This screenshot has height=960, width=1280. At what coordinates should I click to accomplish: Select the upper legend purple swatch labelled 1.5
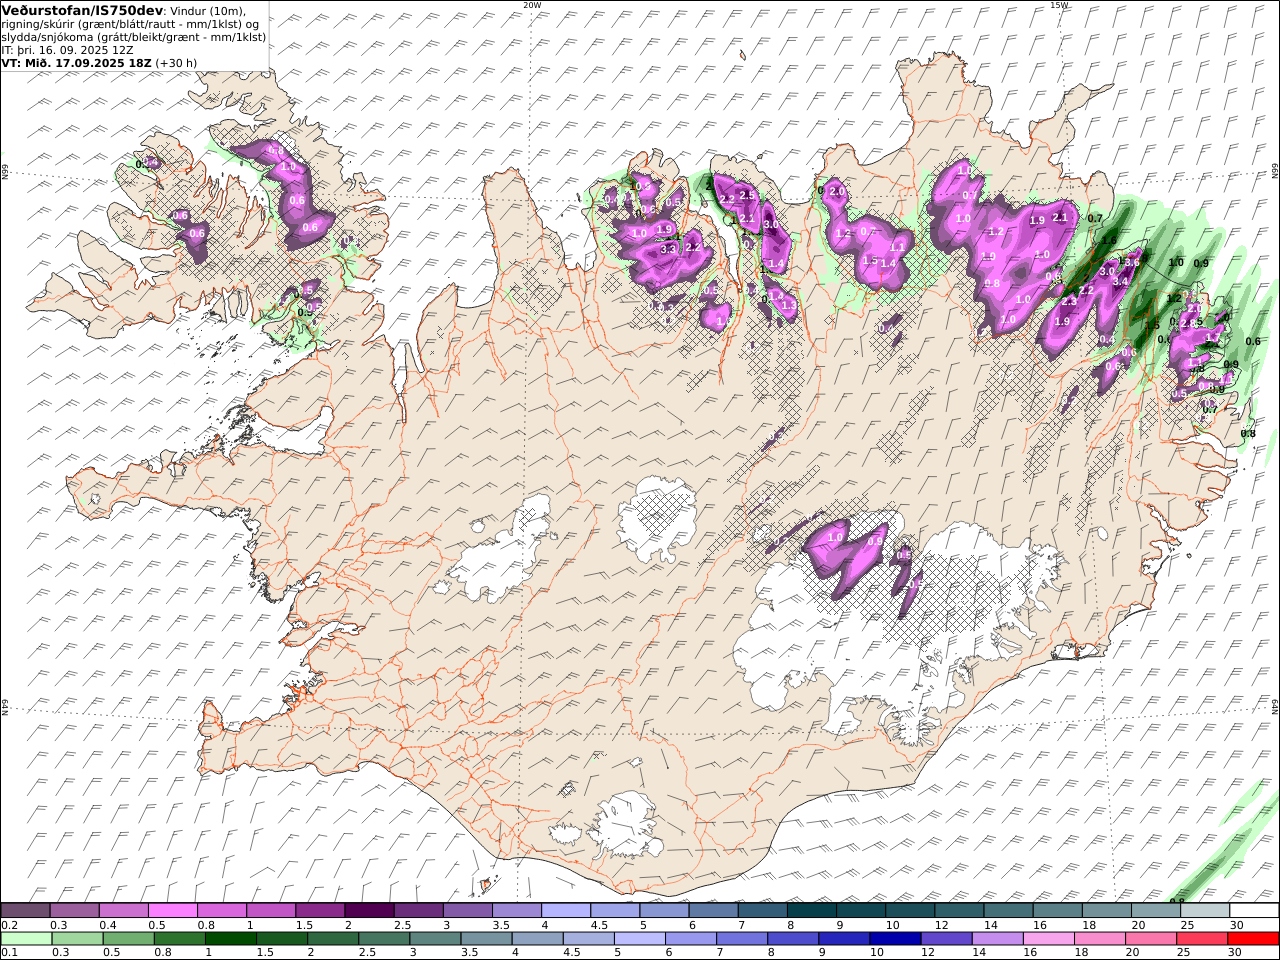coord(320,911)
